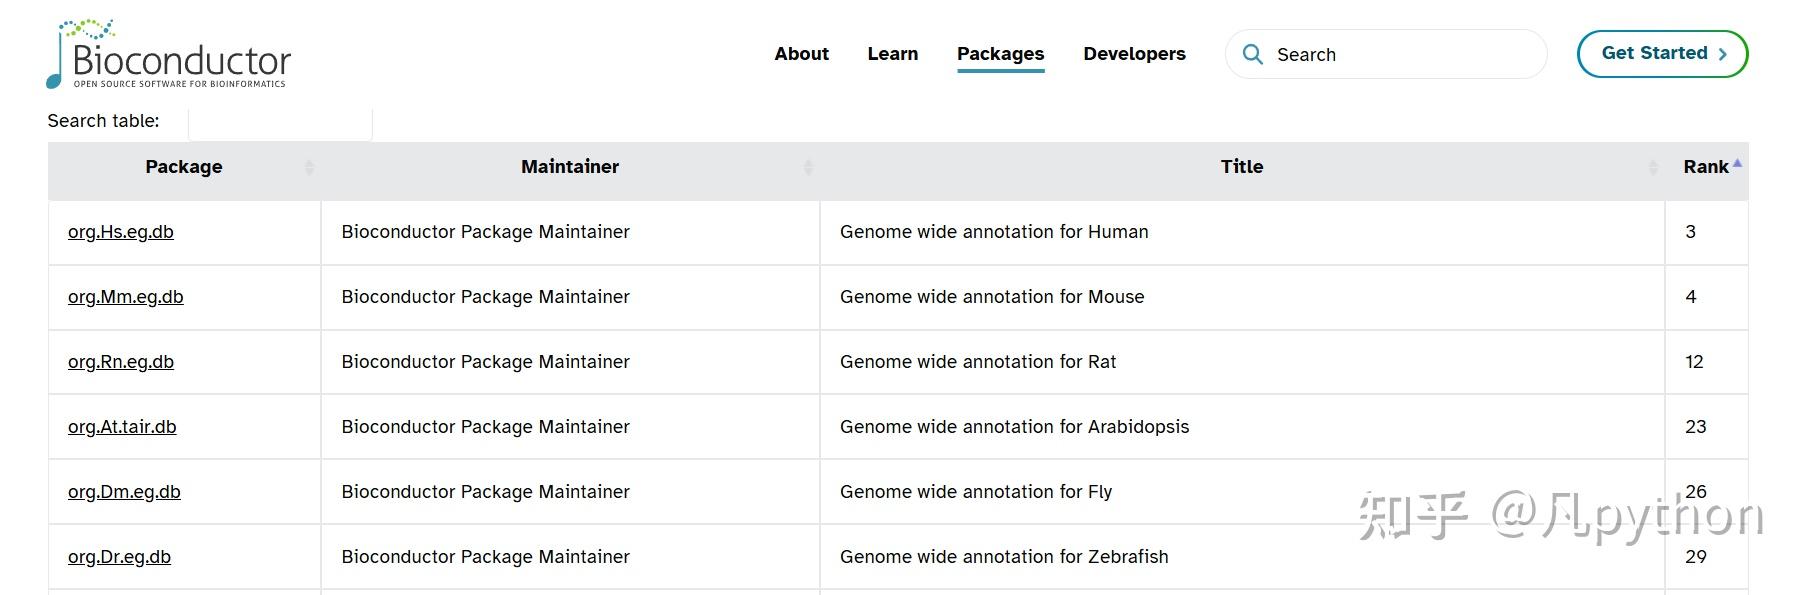Sort table by Package column arrows
This screenshot has width=1811, height=595.
[309, 168]
